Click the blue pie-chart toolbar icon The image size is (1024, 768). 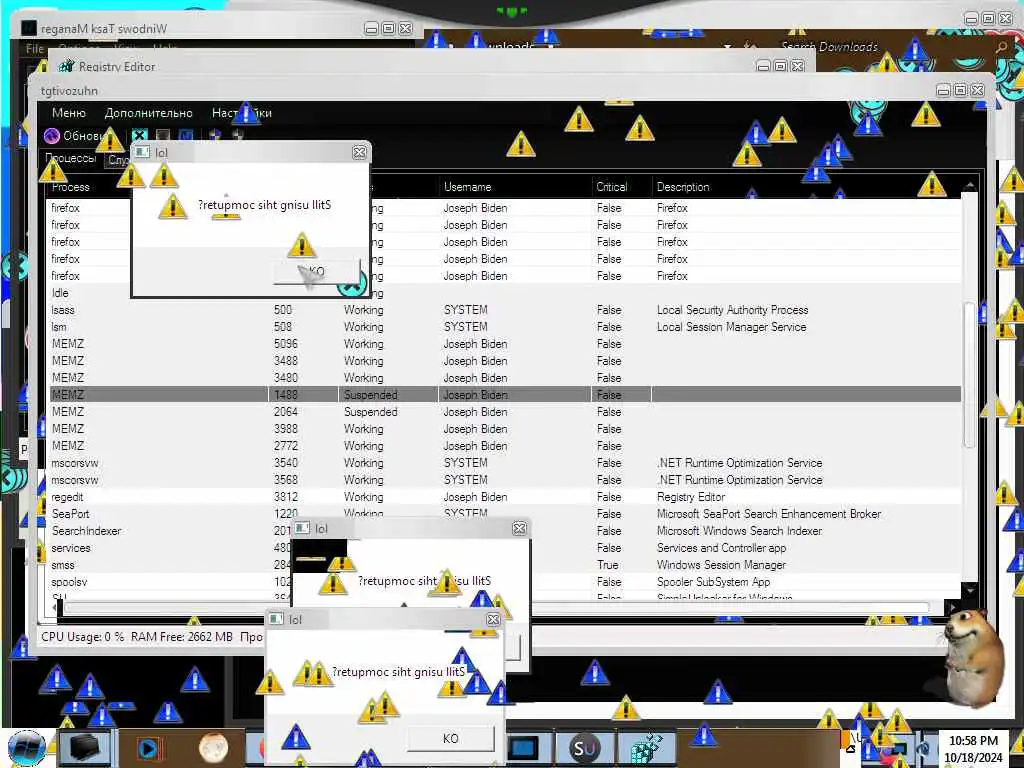pyautogui.click(x=214, y=135)
